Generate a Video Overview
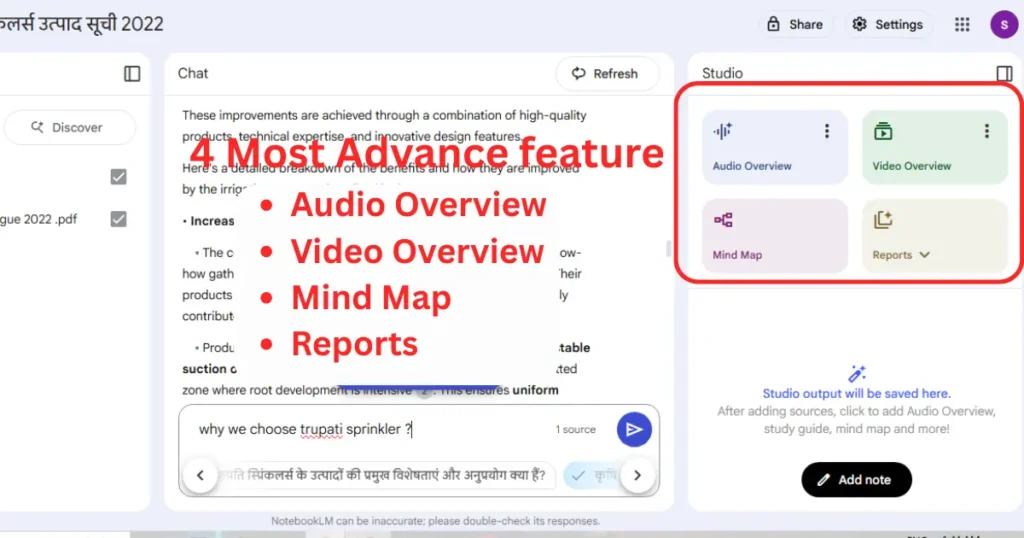The height and width of the screenshot is (538, 1024). [935, 148]
